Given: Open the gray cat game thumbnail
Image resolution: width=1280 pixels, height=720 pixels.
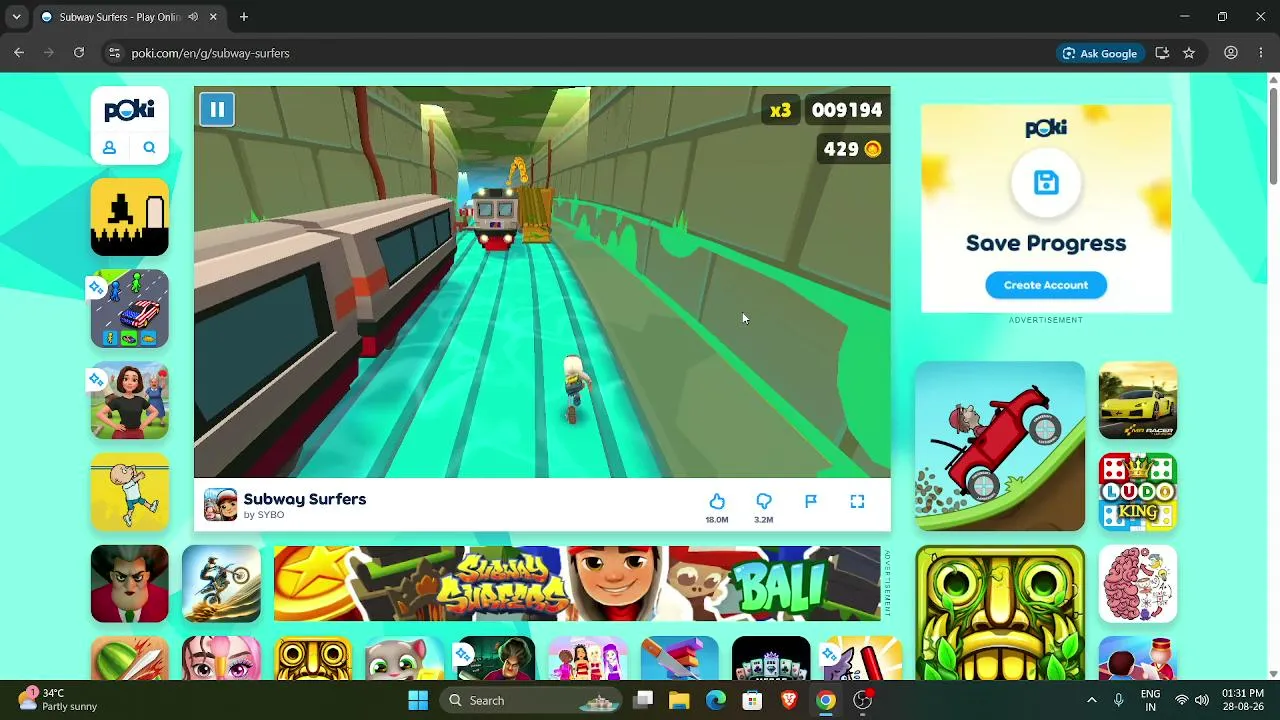Looking at the screenshot, I should point(404,659).
